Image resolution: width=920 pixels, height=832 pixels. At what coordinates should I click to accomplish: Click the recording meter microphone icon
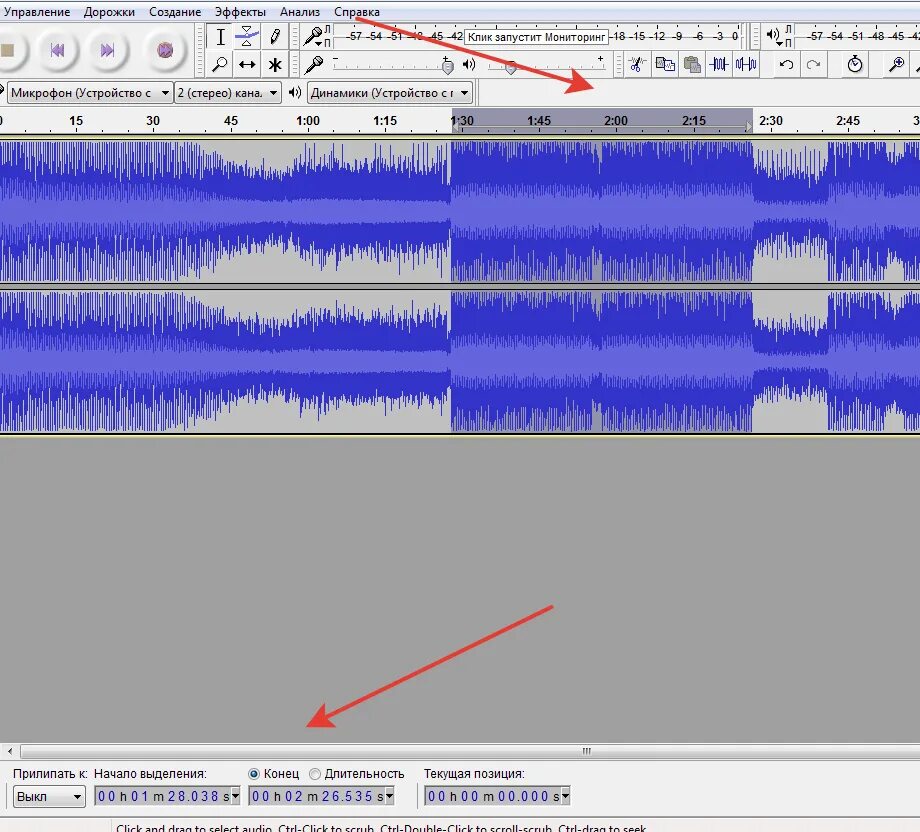coord(312,36)
